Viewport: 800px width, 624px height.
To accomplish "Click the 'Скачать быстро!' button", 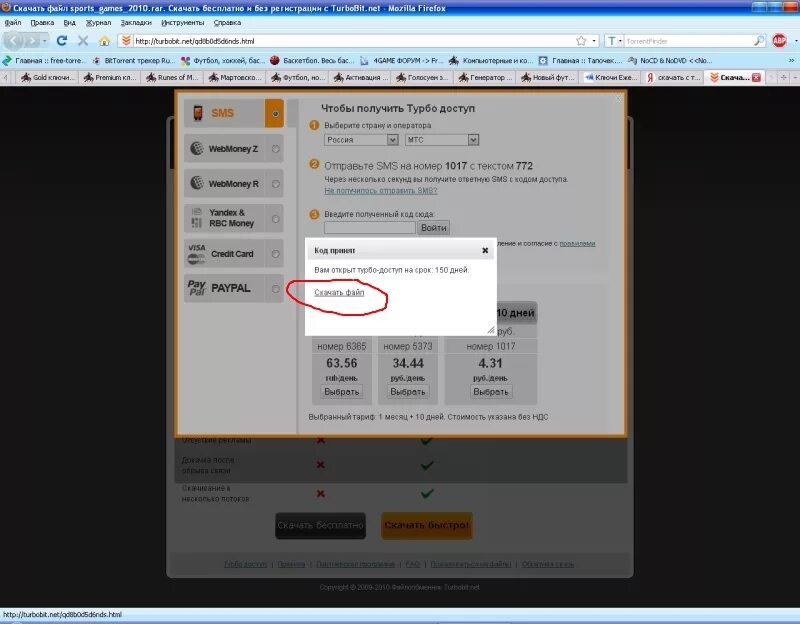I will (x=427, y=525).
